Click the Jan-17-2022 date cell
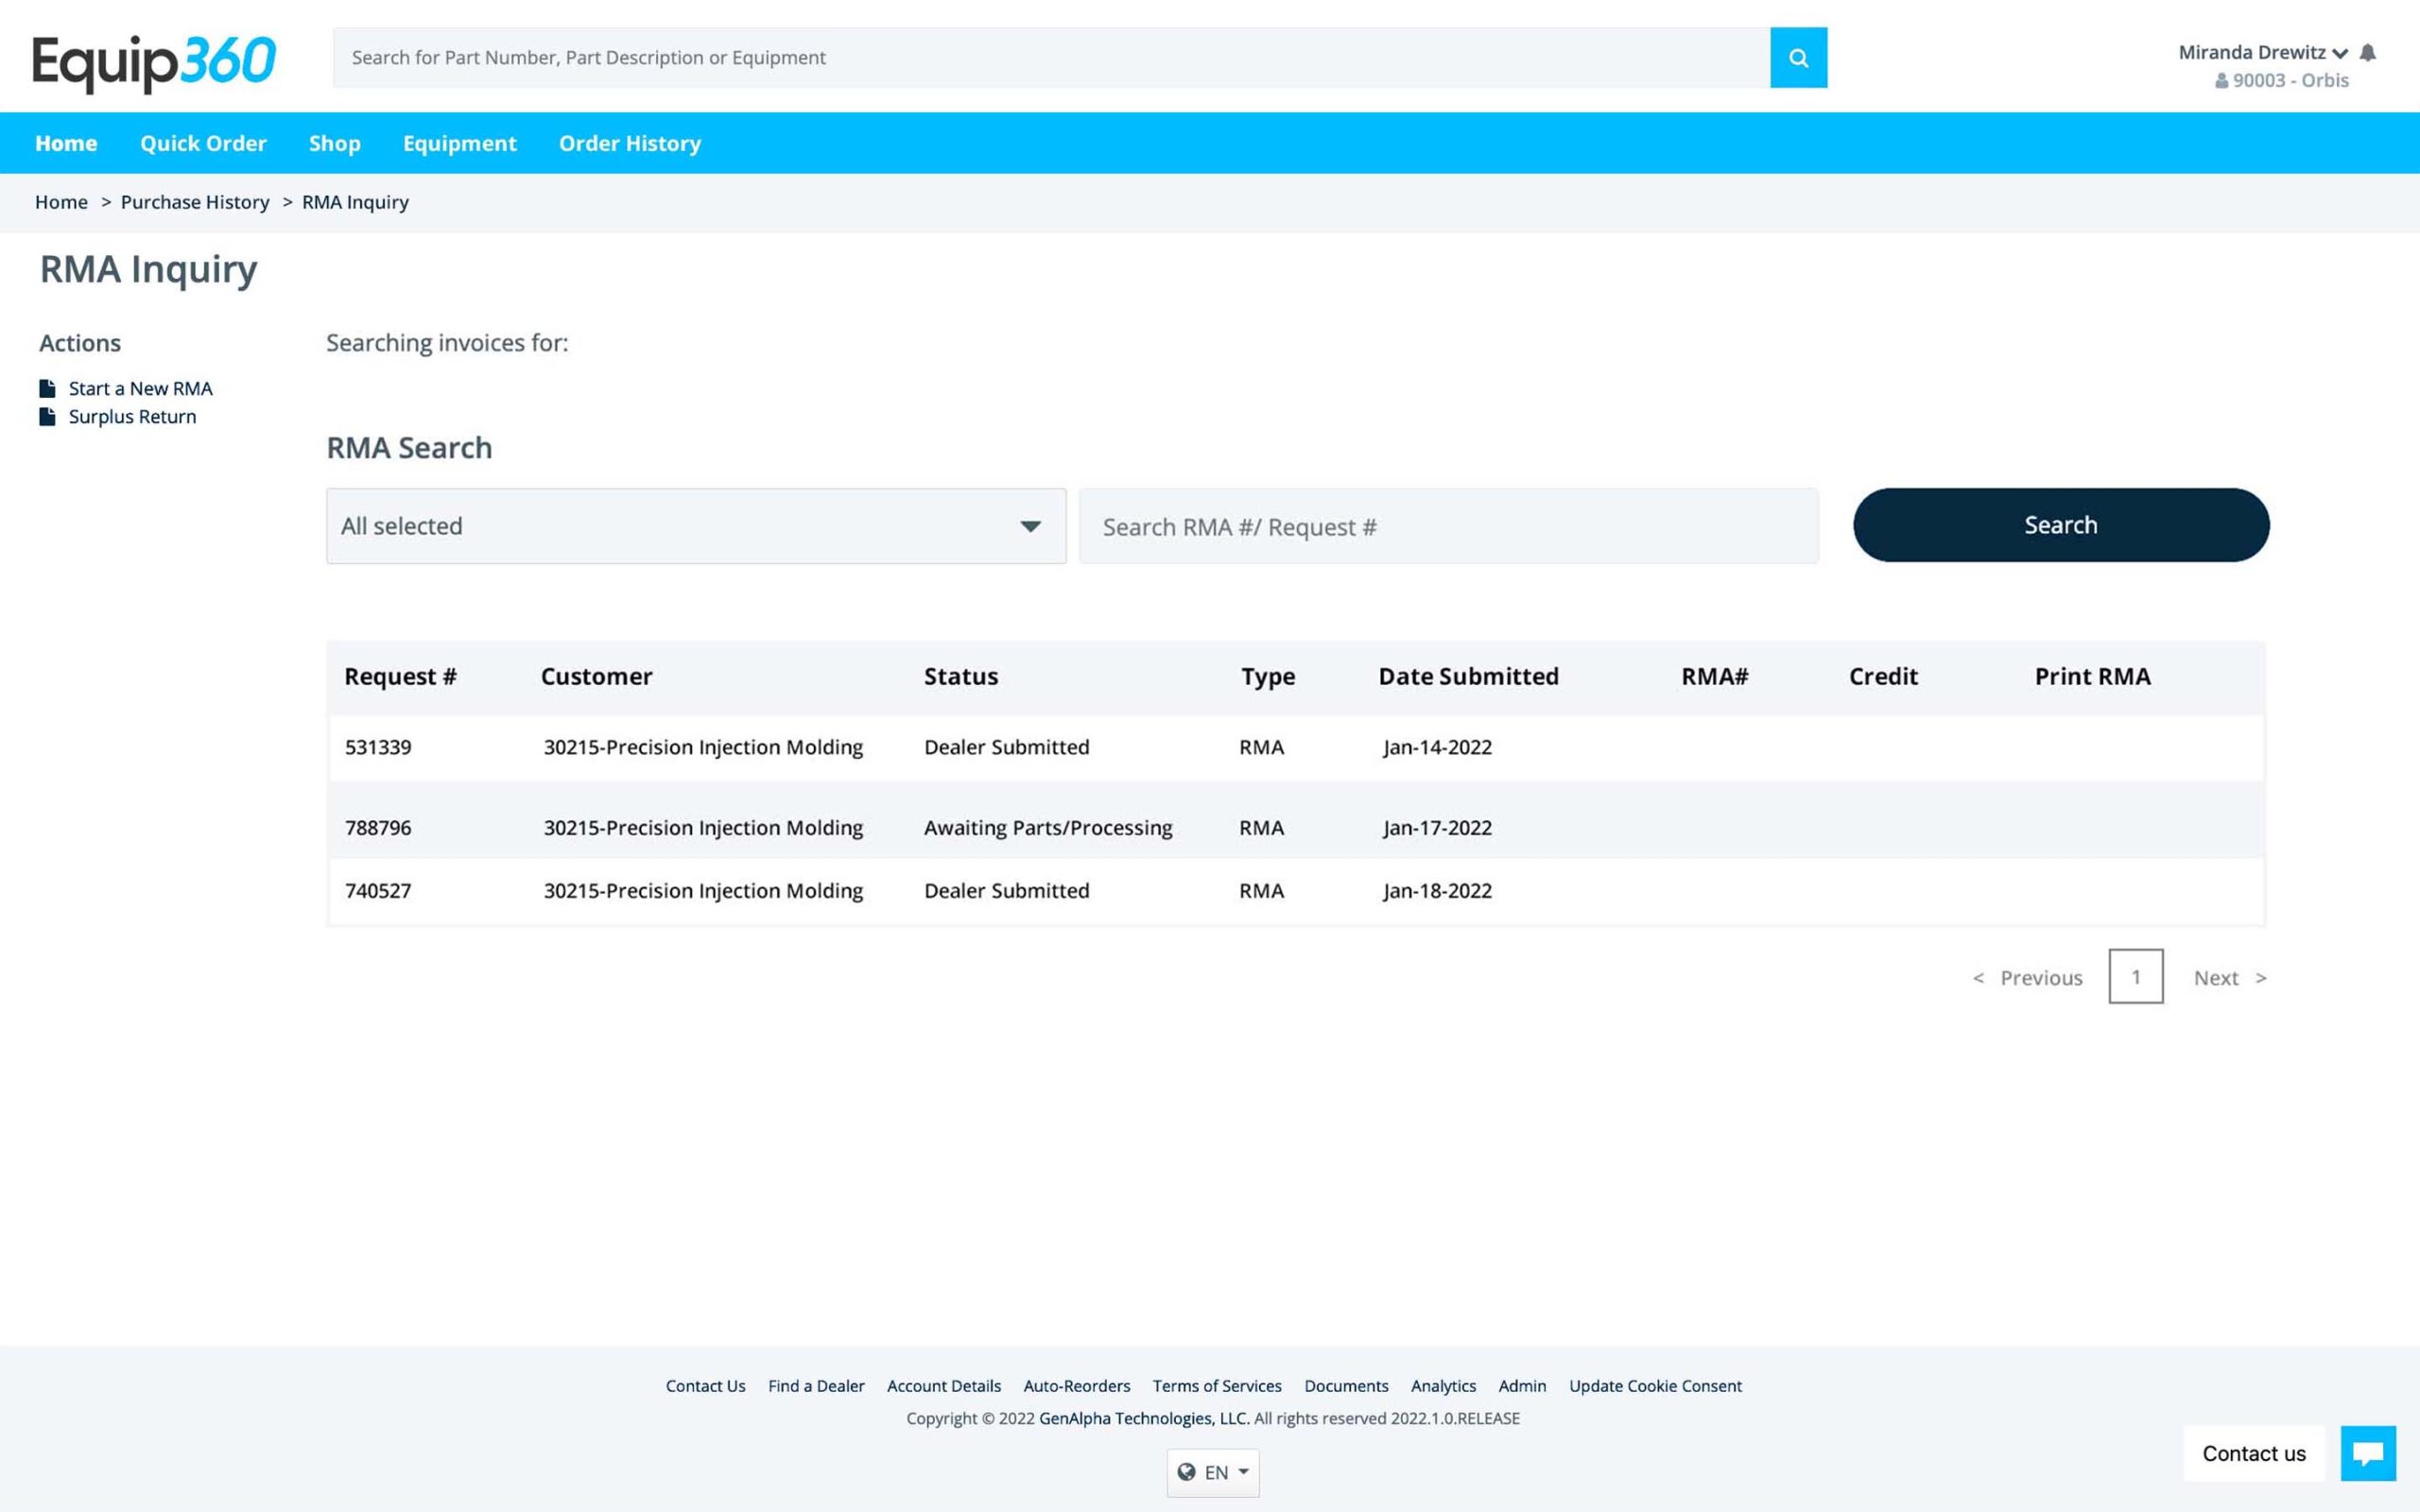This screenshot has height=1512, width=2420. point(1437,828)
